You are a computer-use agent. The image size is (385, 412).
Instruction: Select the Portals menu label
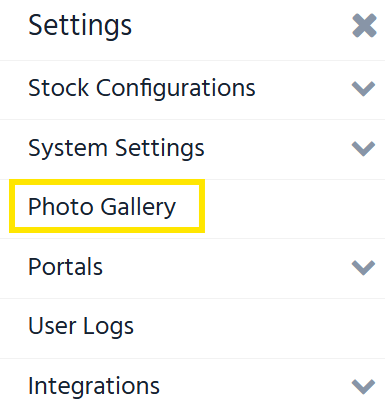click(65, 267)
